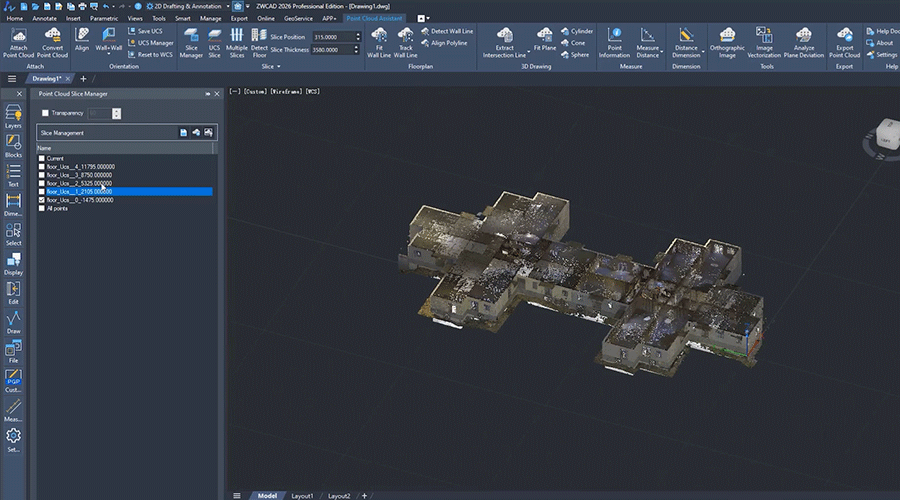Click the Detect Wall Line button

click(447, 31)
